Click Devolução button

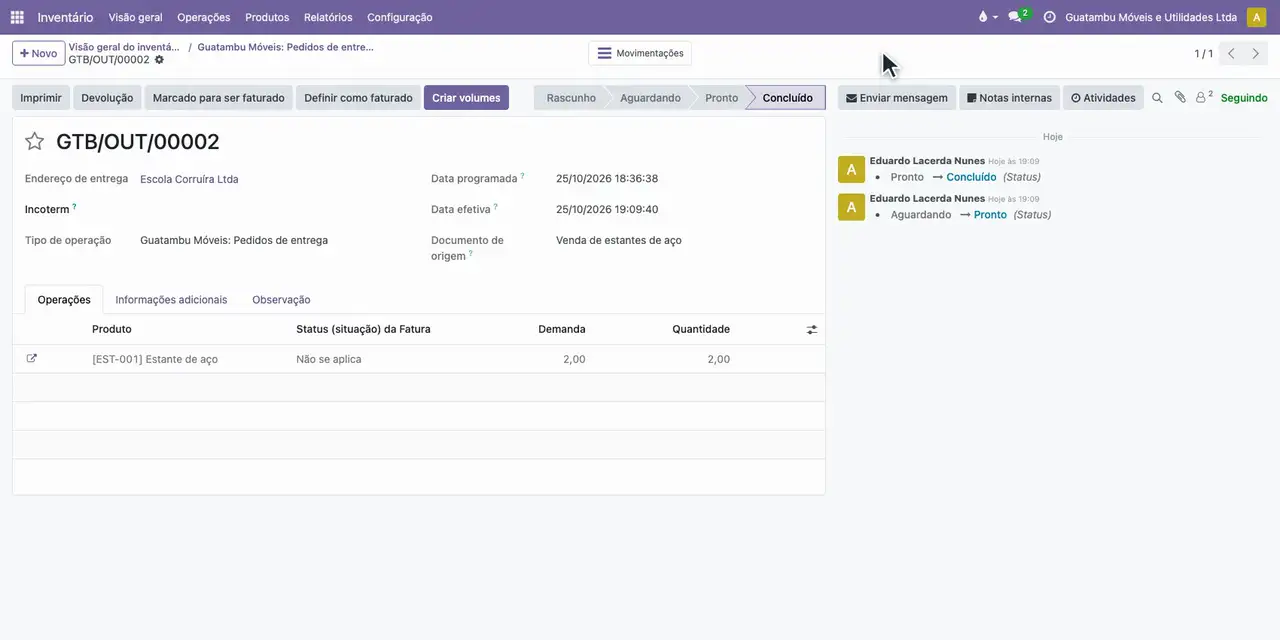[107, 98]
